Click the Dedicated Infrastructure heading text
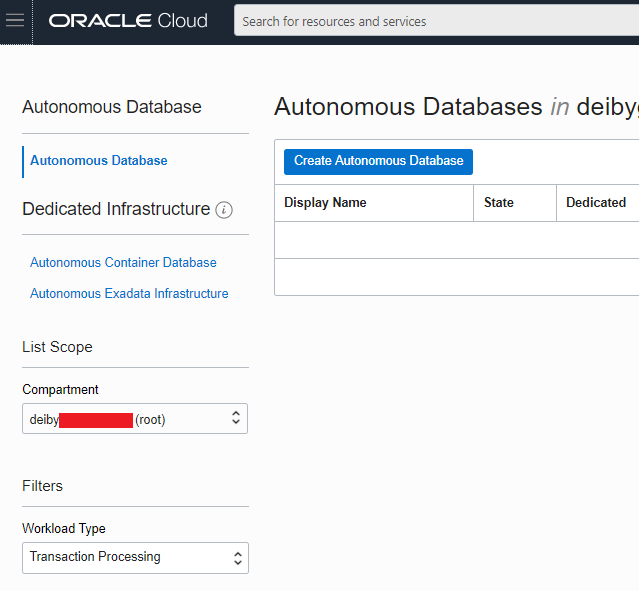 point(116,209)
